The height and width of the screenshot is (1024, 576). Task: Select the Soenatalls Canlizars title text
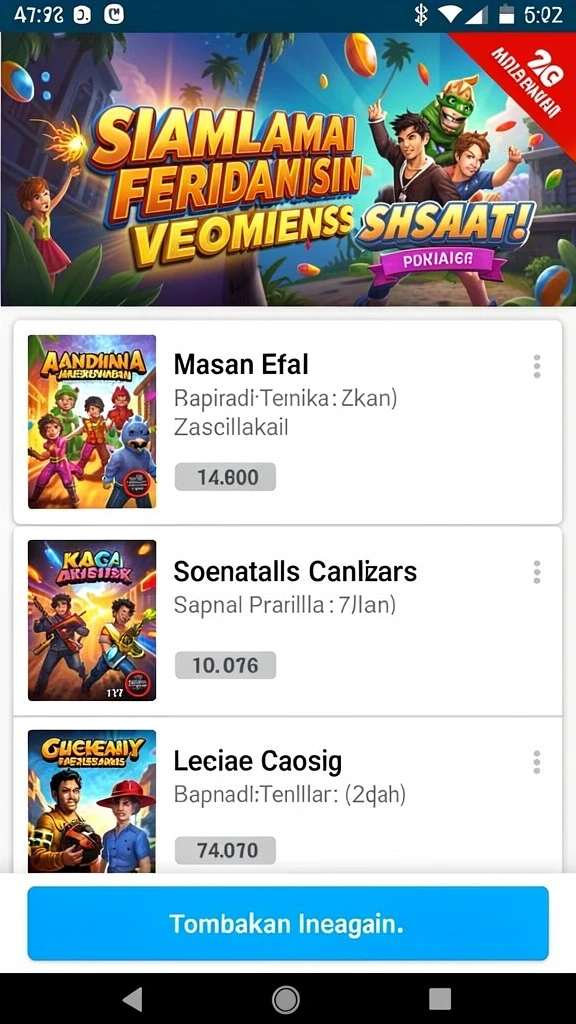[x=295, y=571]
